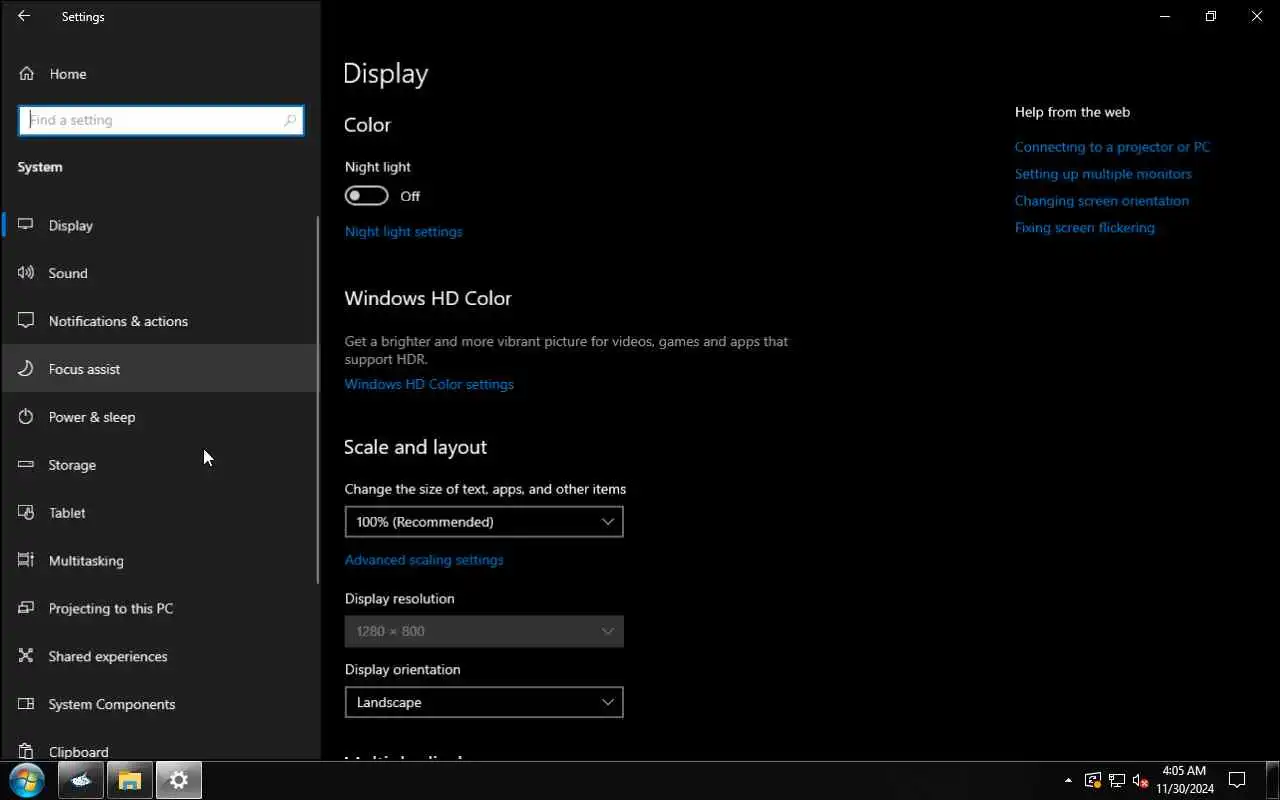Screen dimensions: 1280x800
Task: Click the Sound speaker icon in sidebar
Action: point(26,273)
